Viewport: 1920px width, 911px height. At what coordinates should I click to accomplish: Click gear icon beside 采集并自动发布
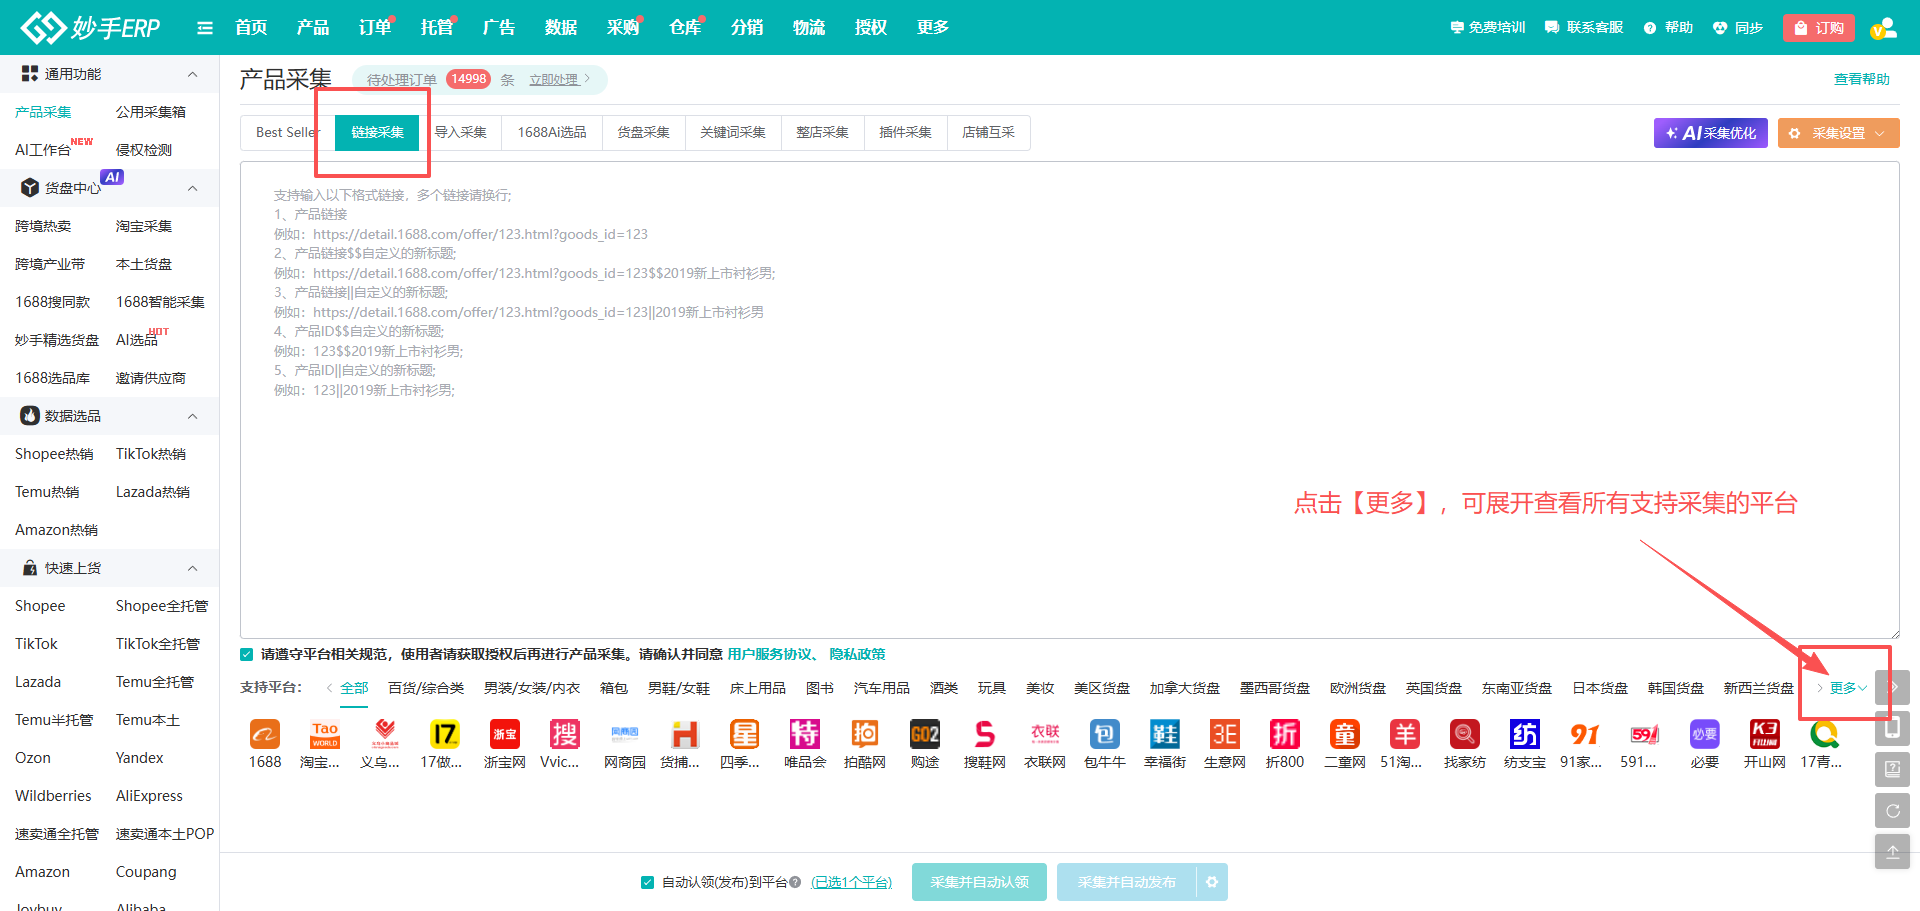[x=1212, y=882]
